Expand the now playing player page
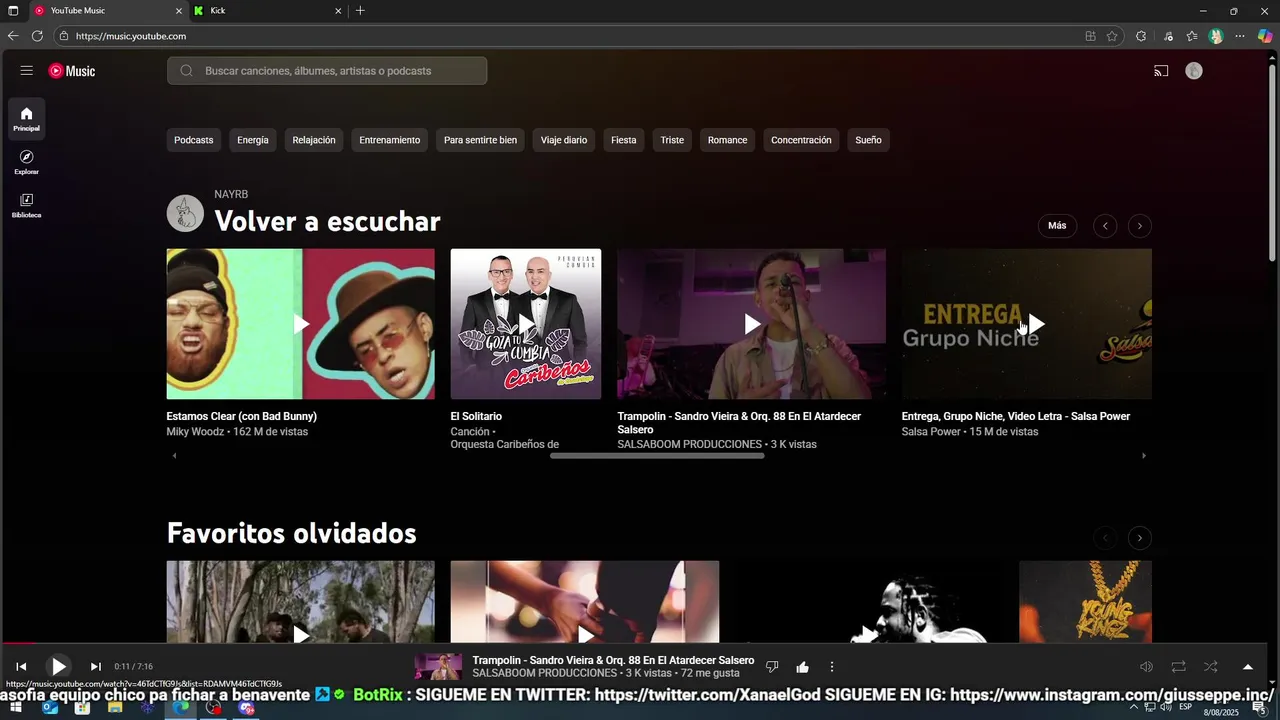Screen dimensions: 1280x720 pyautogui.click(x=1248, y=667)
